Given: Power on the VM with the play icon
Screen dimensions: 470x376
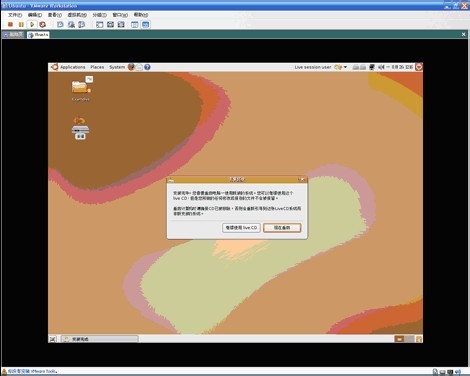Looking at the screenshot, I should click(32, 24).
